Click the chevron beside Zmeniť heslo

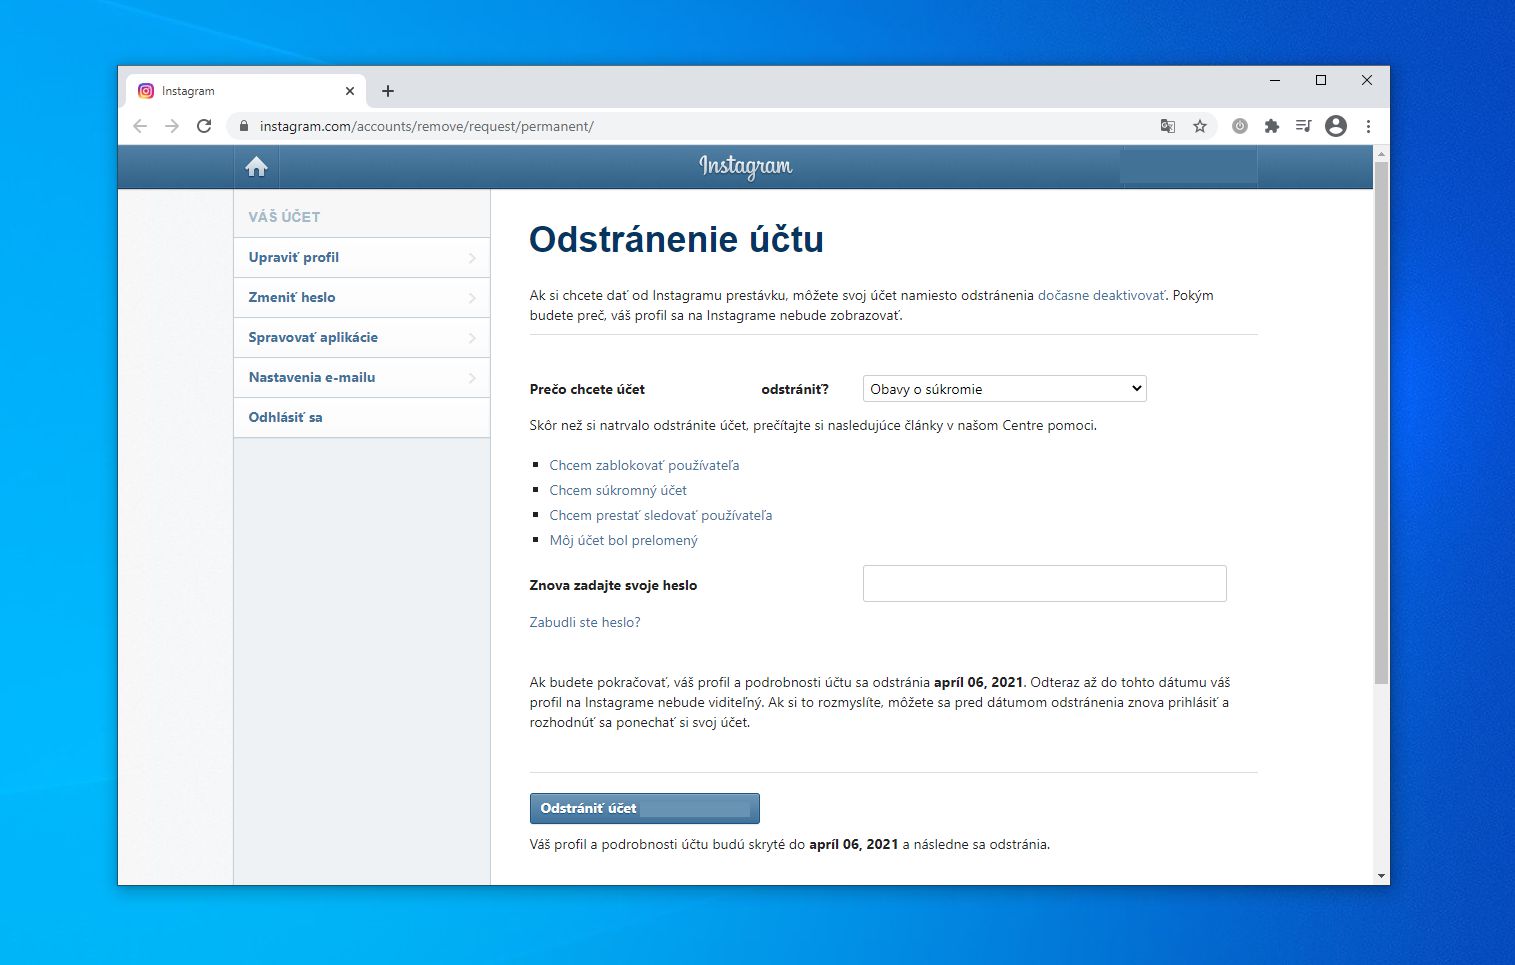472,298
